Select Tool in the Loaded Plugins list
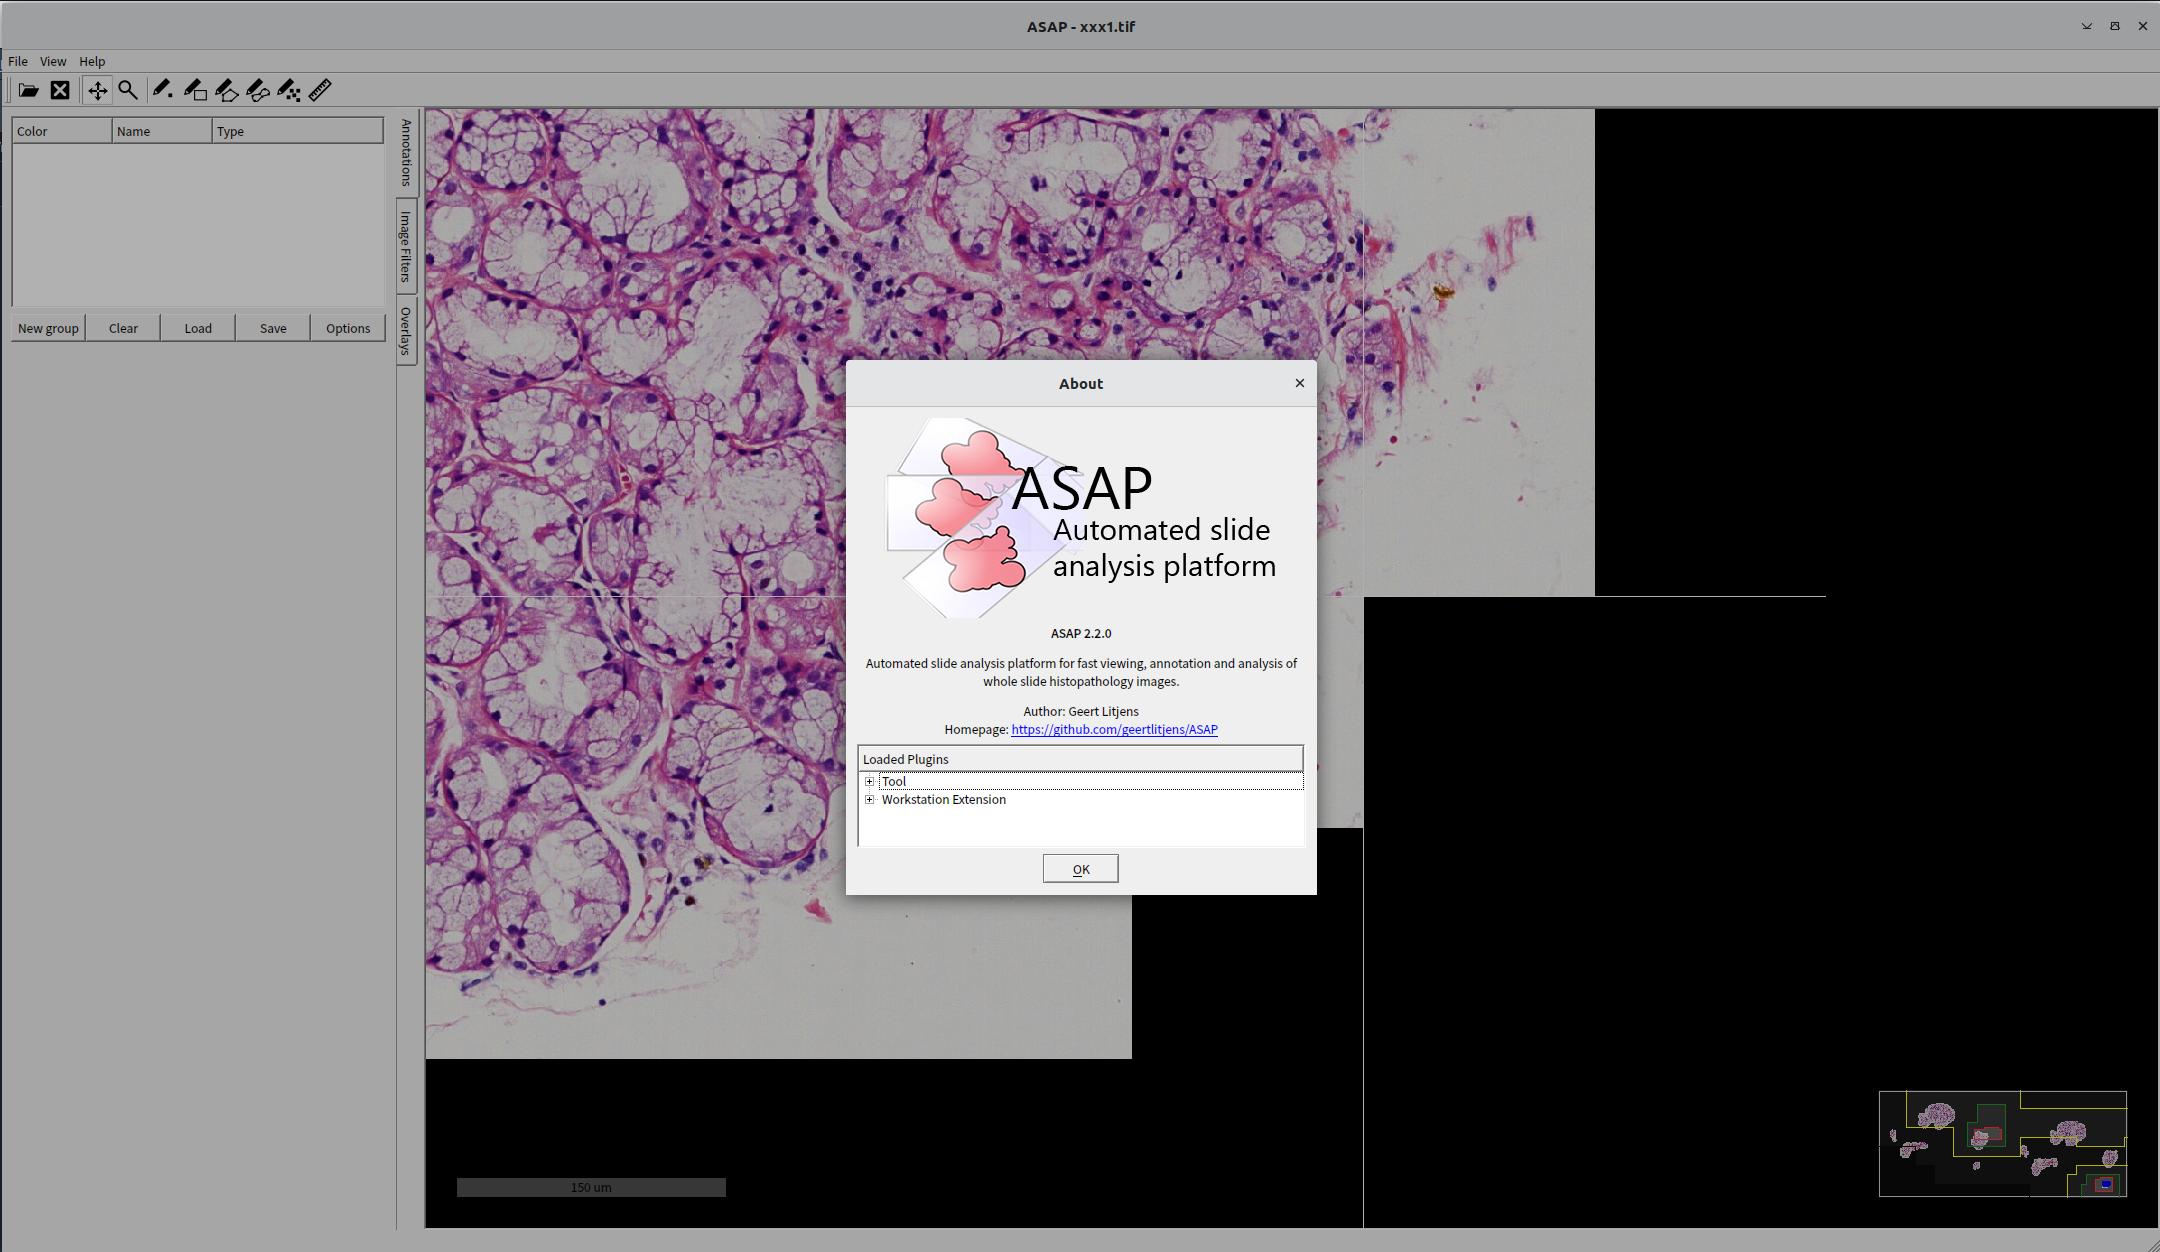 [x=893, y=781]
